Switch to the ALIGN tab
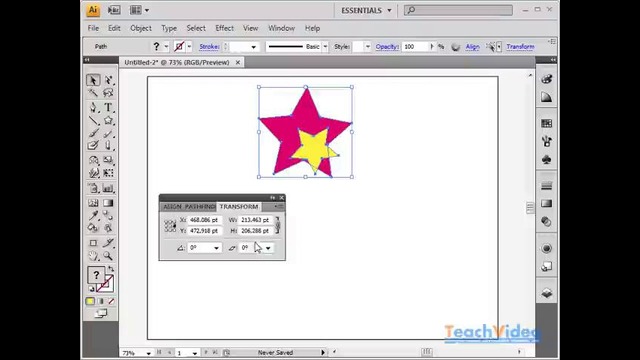Viewport: 640px width, 360px height. tap(172, 207)
